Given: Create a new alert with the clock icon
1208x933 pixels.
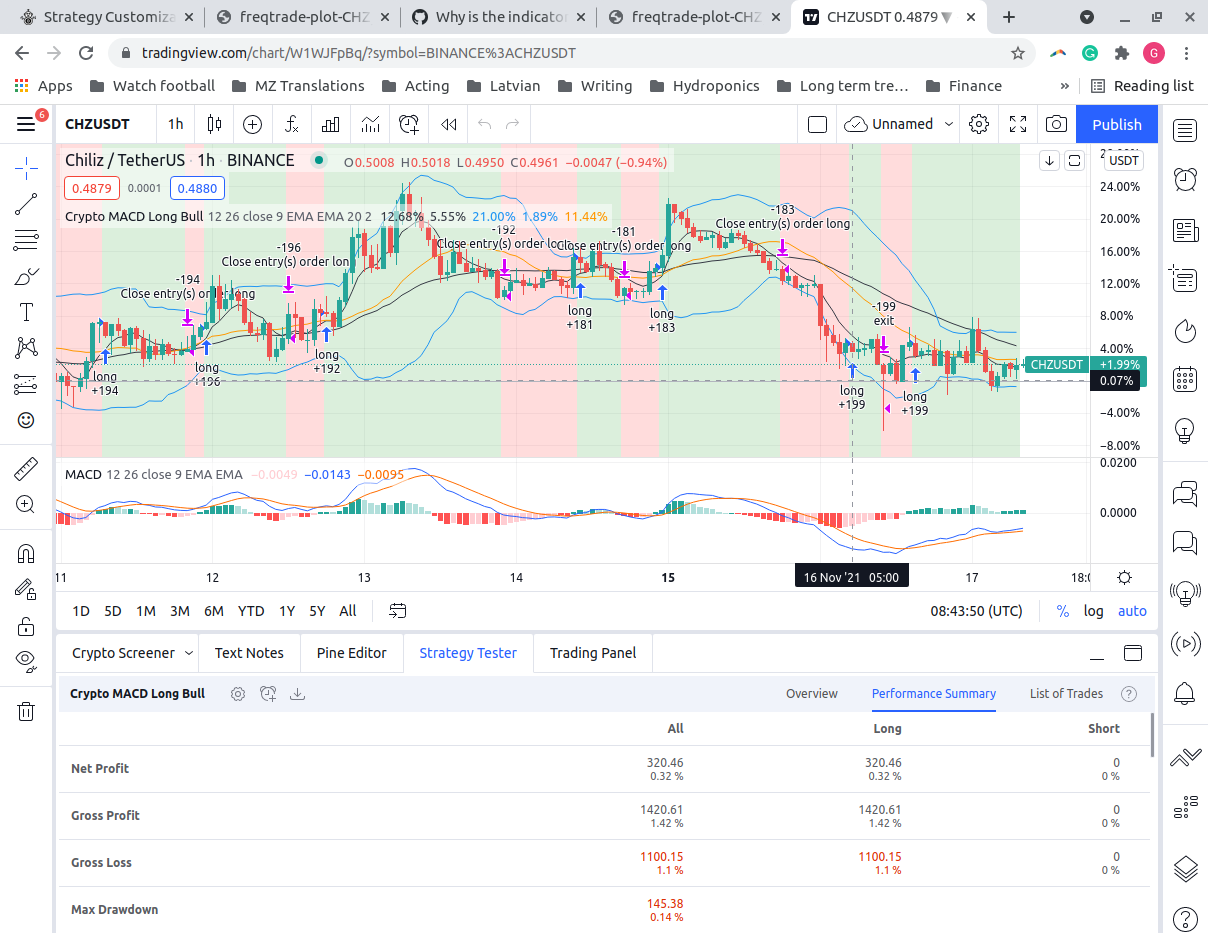Looking at the screenshot, I should (409, 124).
